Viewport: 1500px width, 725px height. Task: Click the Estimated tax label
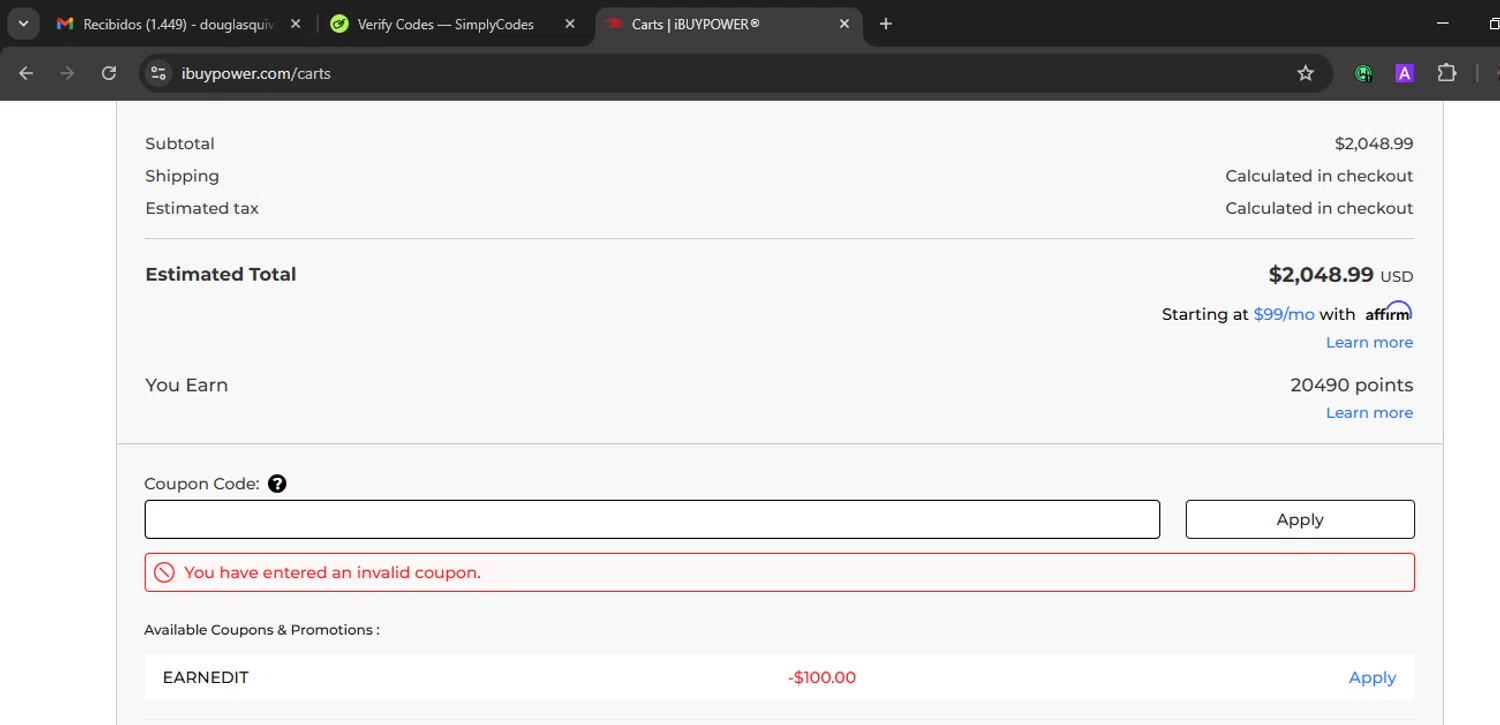pyautogui.click(x=202, y=208)
